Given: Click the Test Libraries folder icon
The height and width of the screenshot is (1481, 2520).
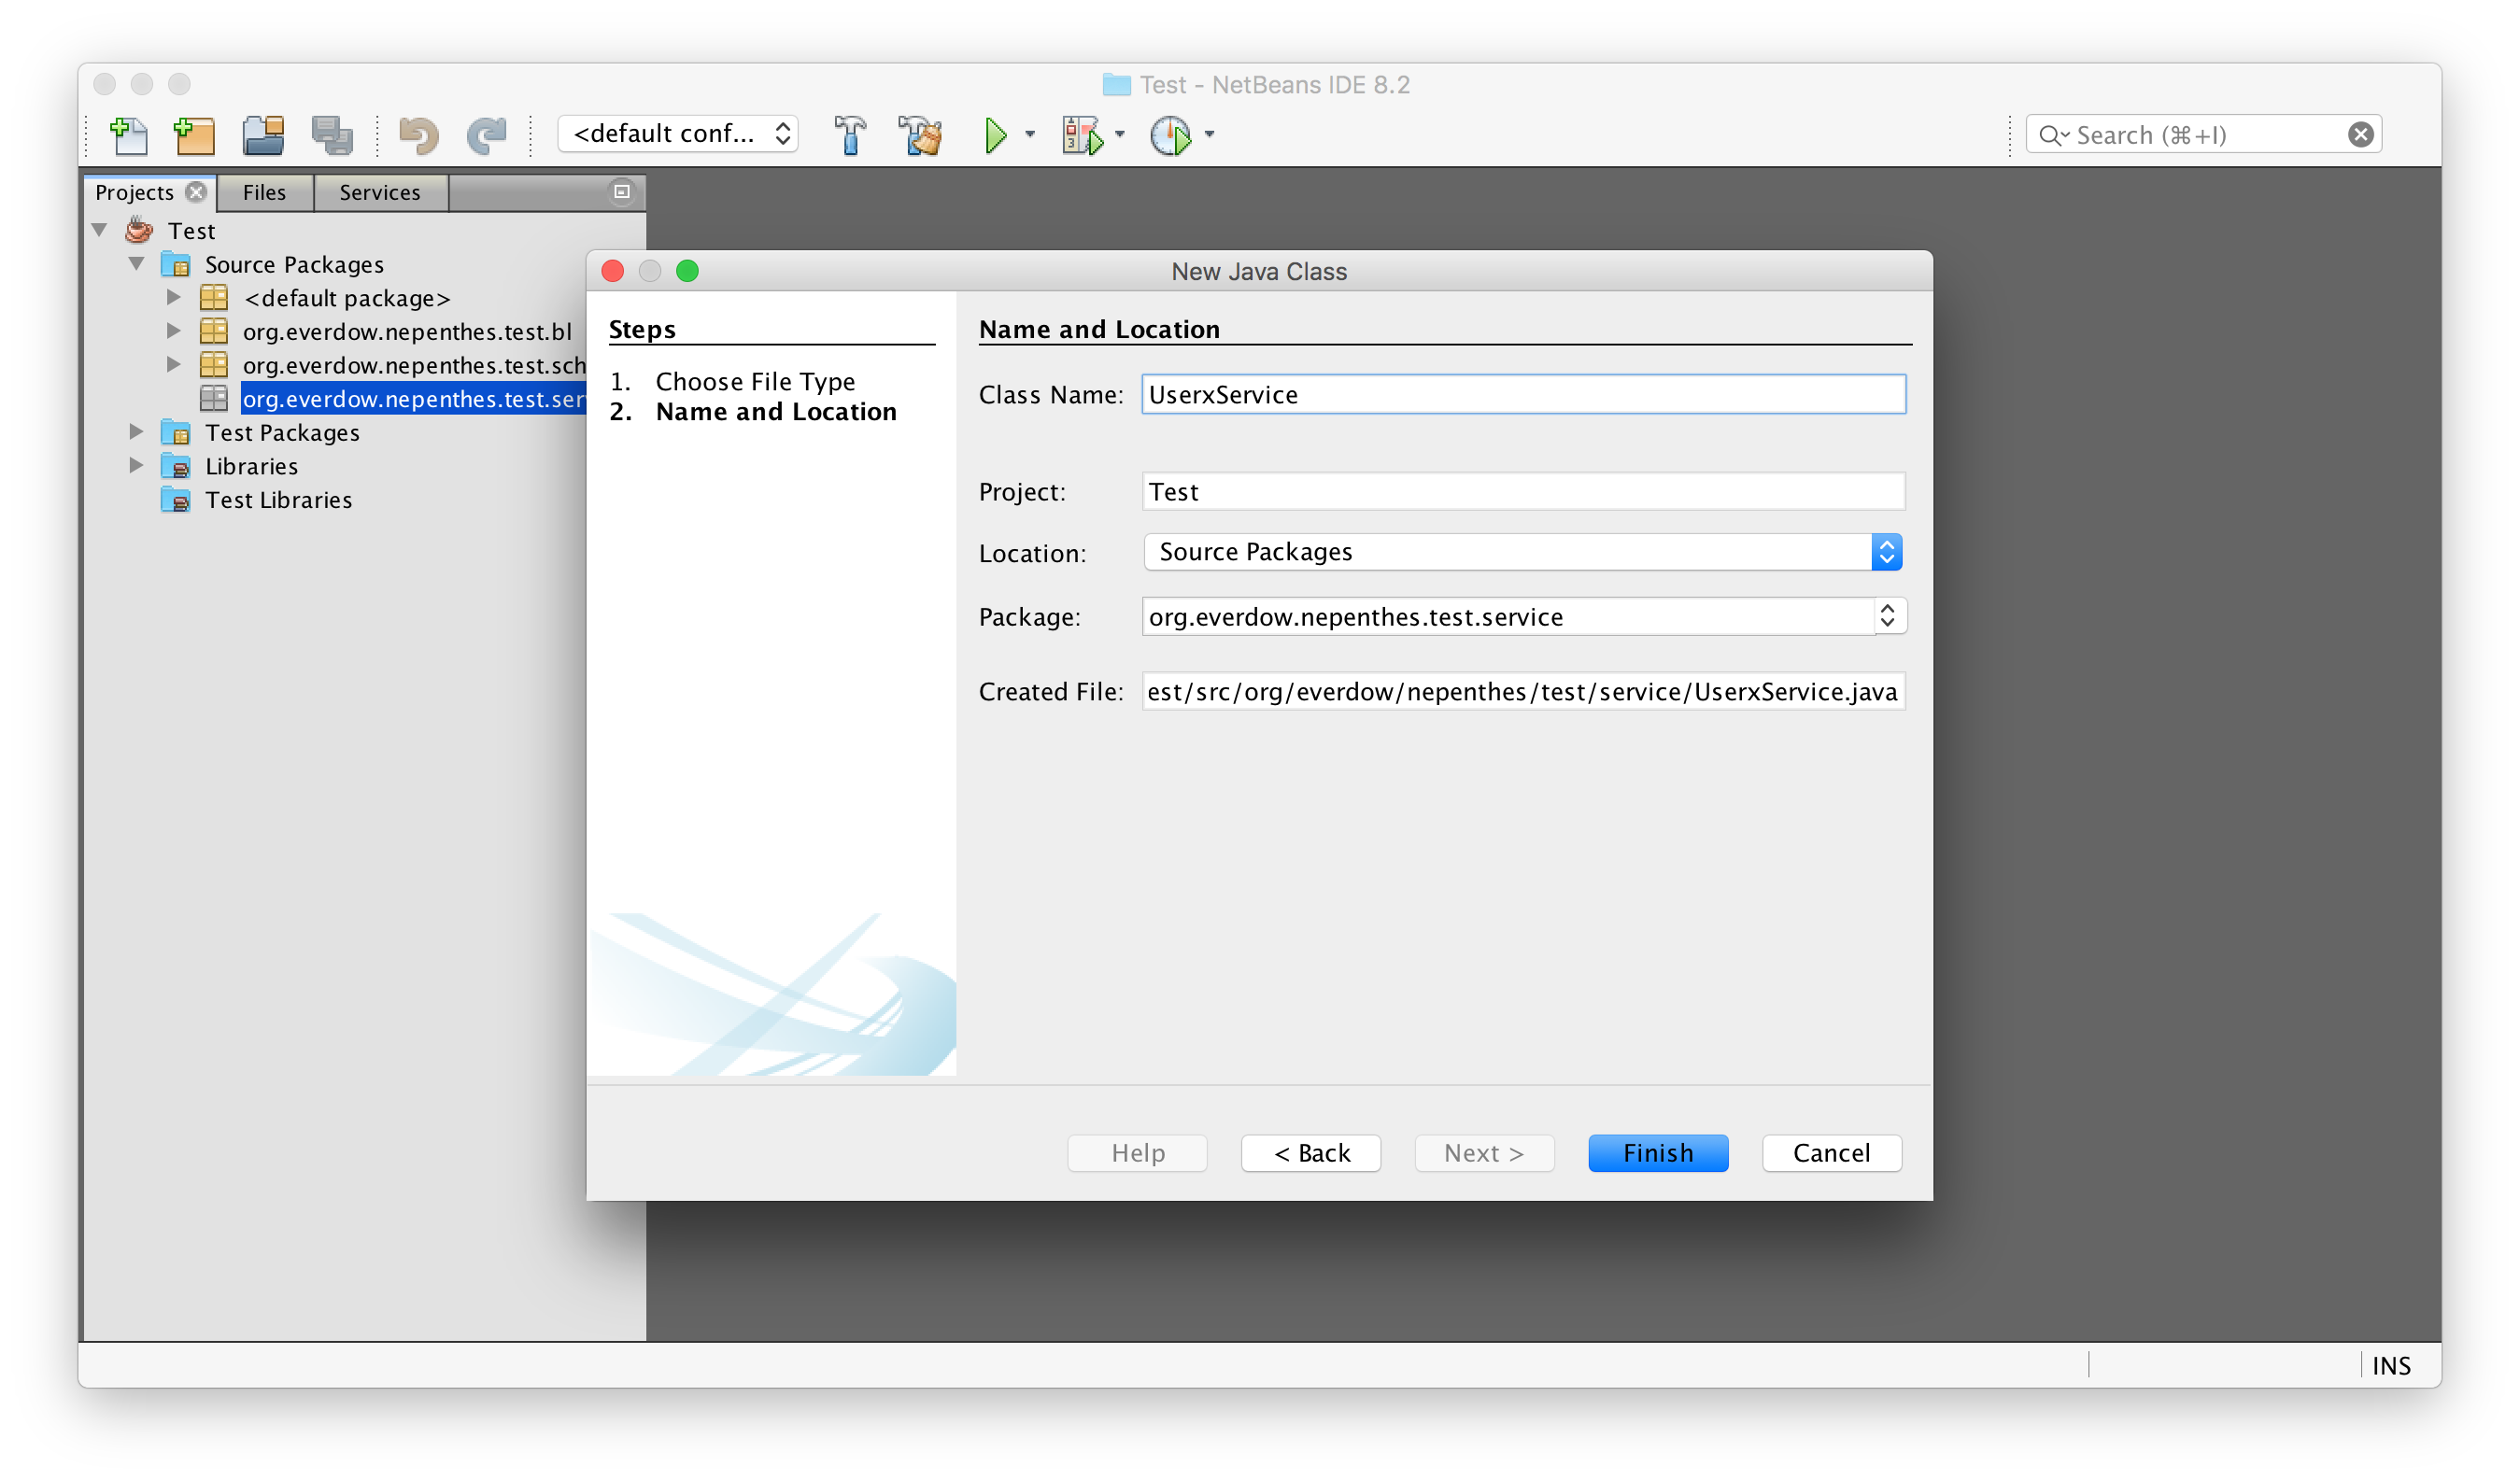Looking at the screenshot, I should point(176,499).
